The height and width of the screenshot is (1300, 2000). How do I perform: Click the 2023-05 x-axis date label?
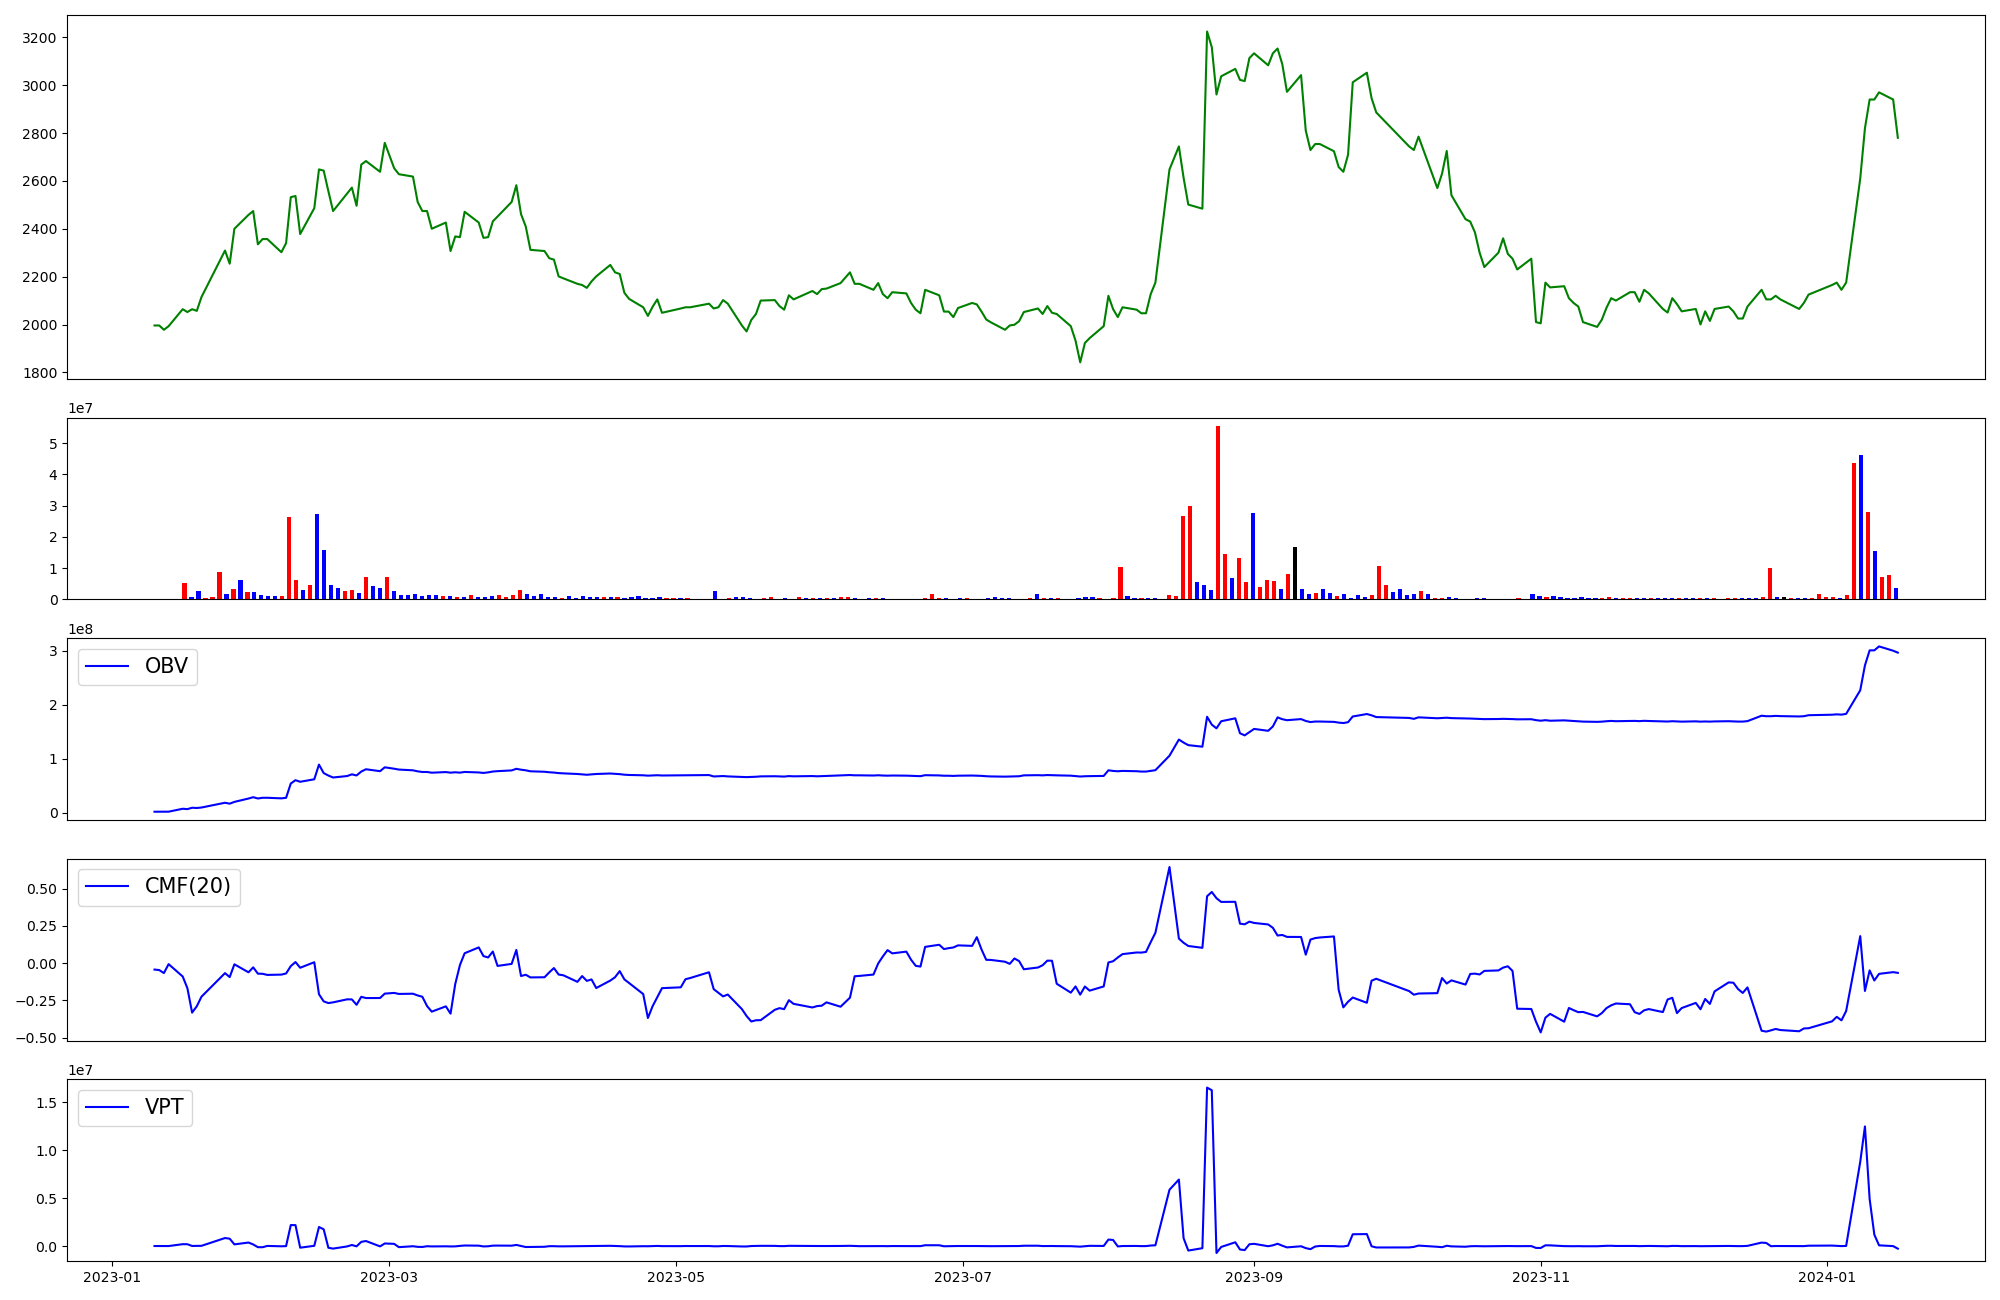677,1277
